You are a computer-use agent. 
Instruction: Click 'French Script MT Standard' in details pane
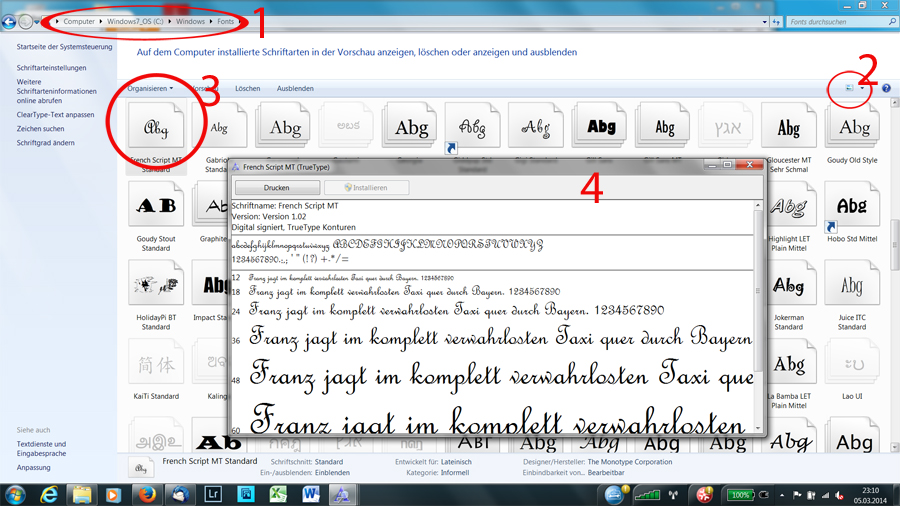pyautogui.click(x=210, y=461)
